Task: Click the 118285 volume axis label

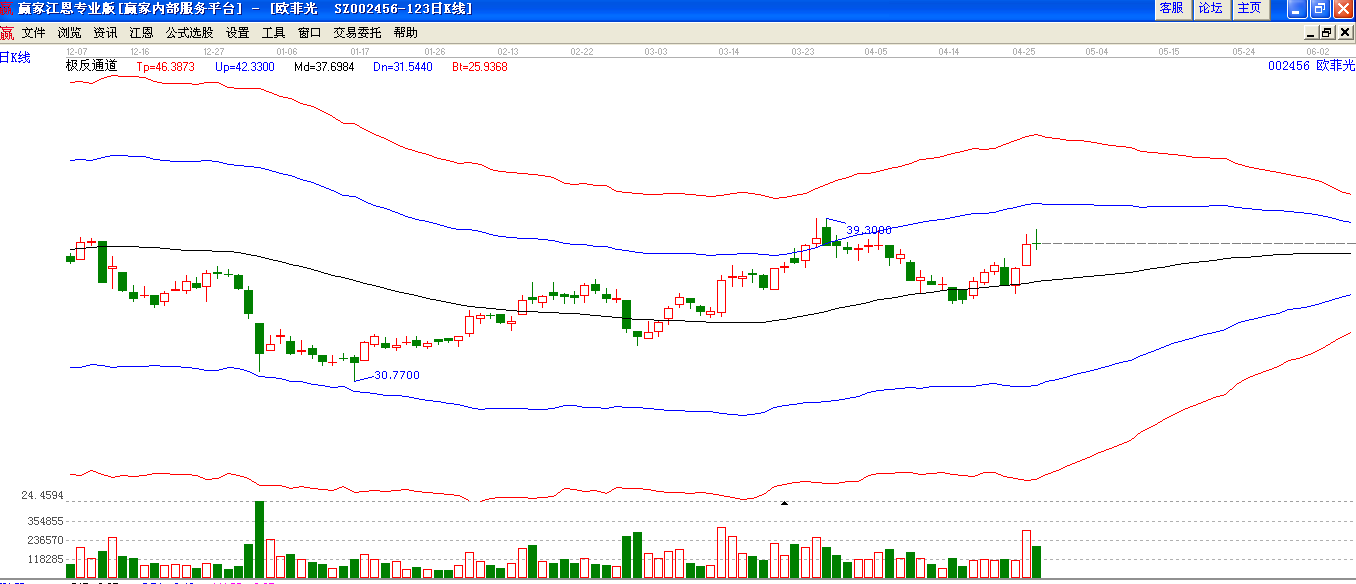Action: pyautogui.click(x=46, y=559)
